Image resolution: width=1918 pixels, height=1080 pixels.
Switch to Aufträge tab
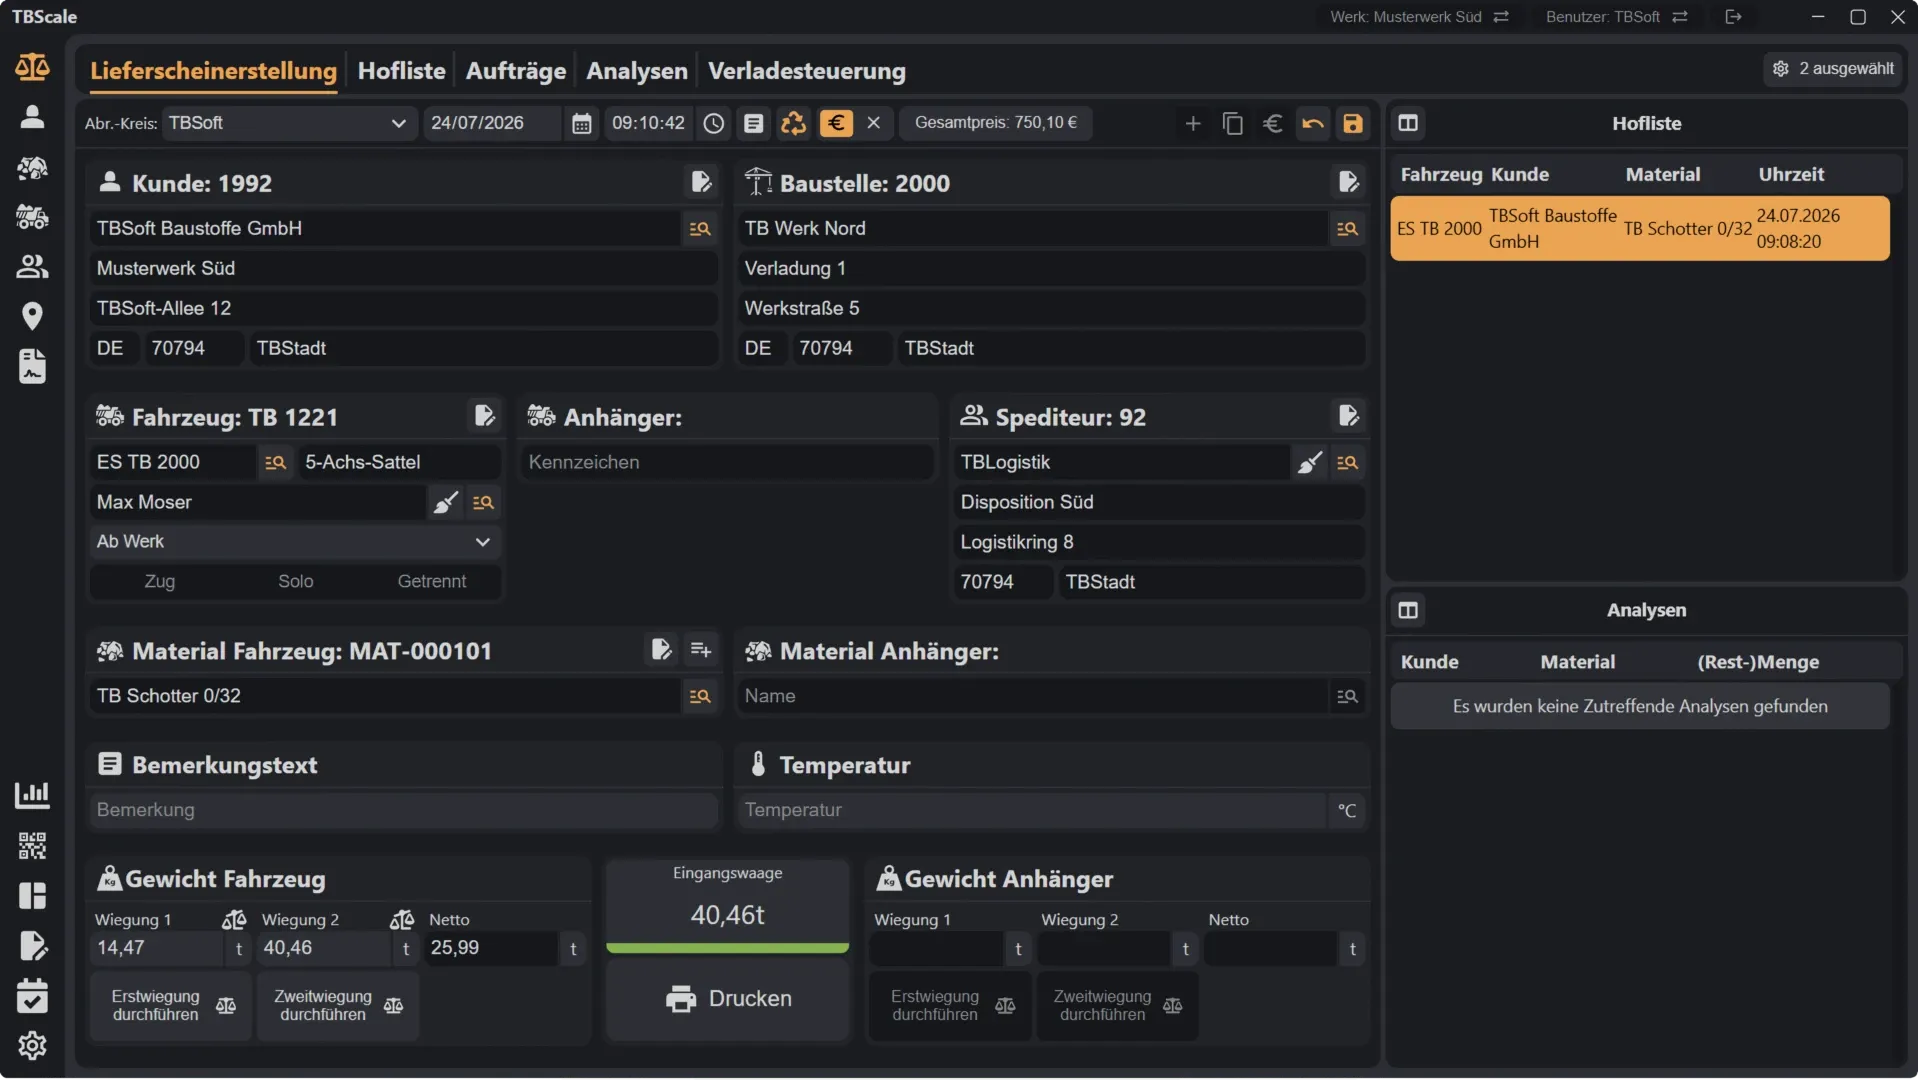point(516,71)
